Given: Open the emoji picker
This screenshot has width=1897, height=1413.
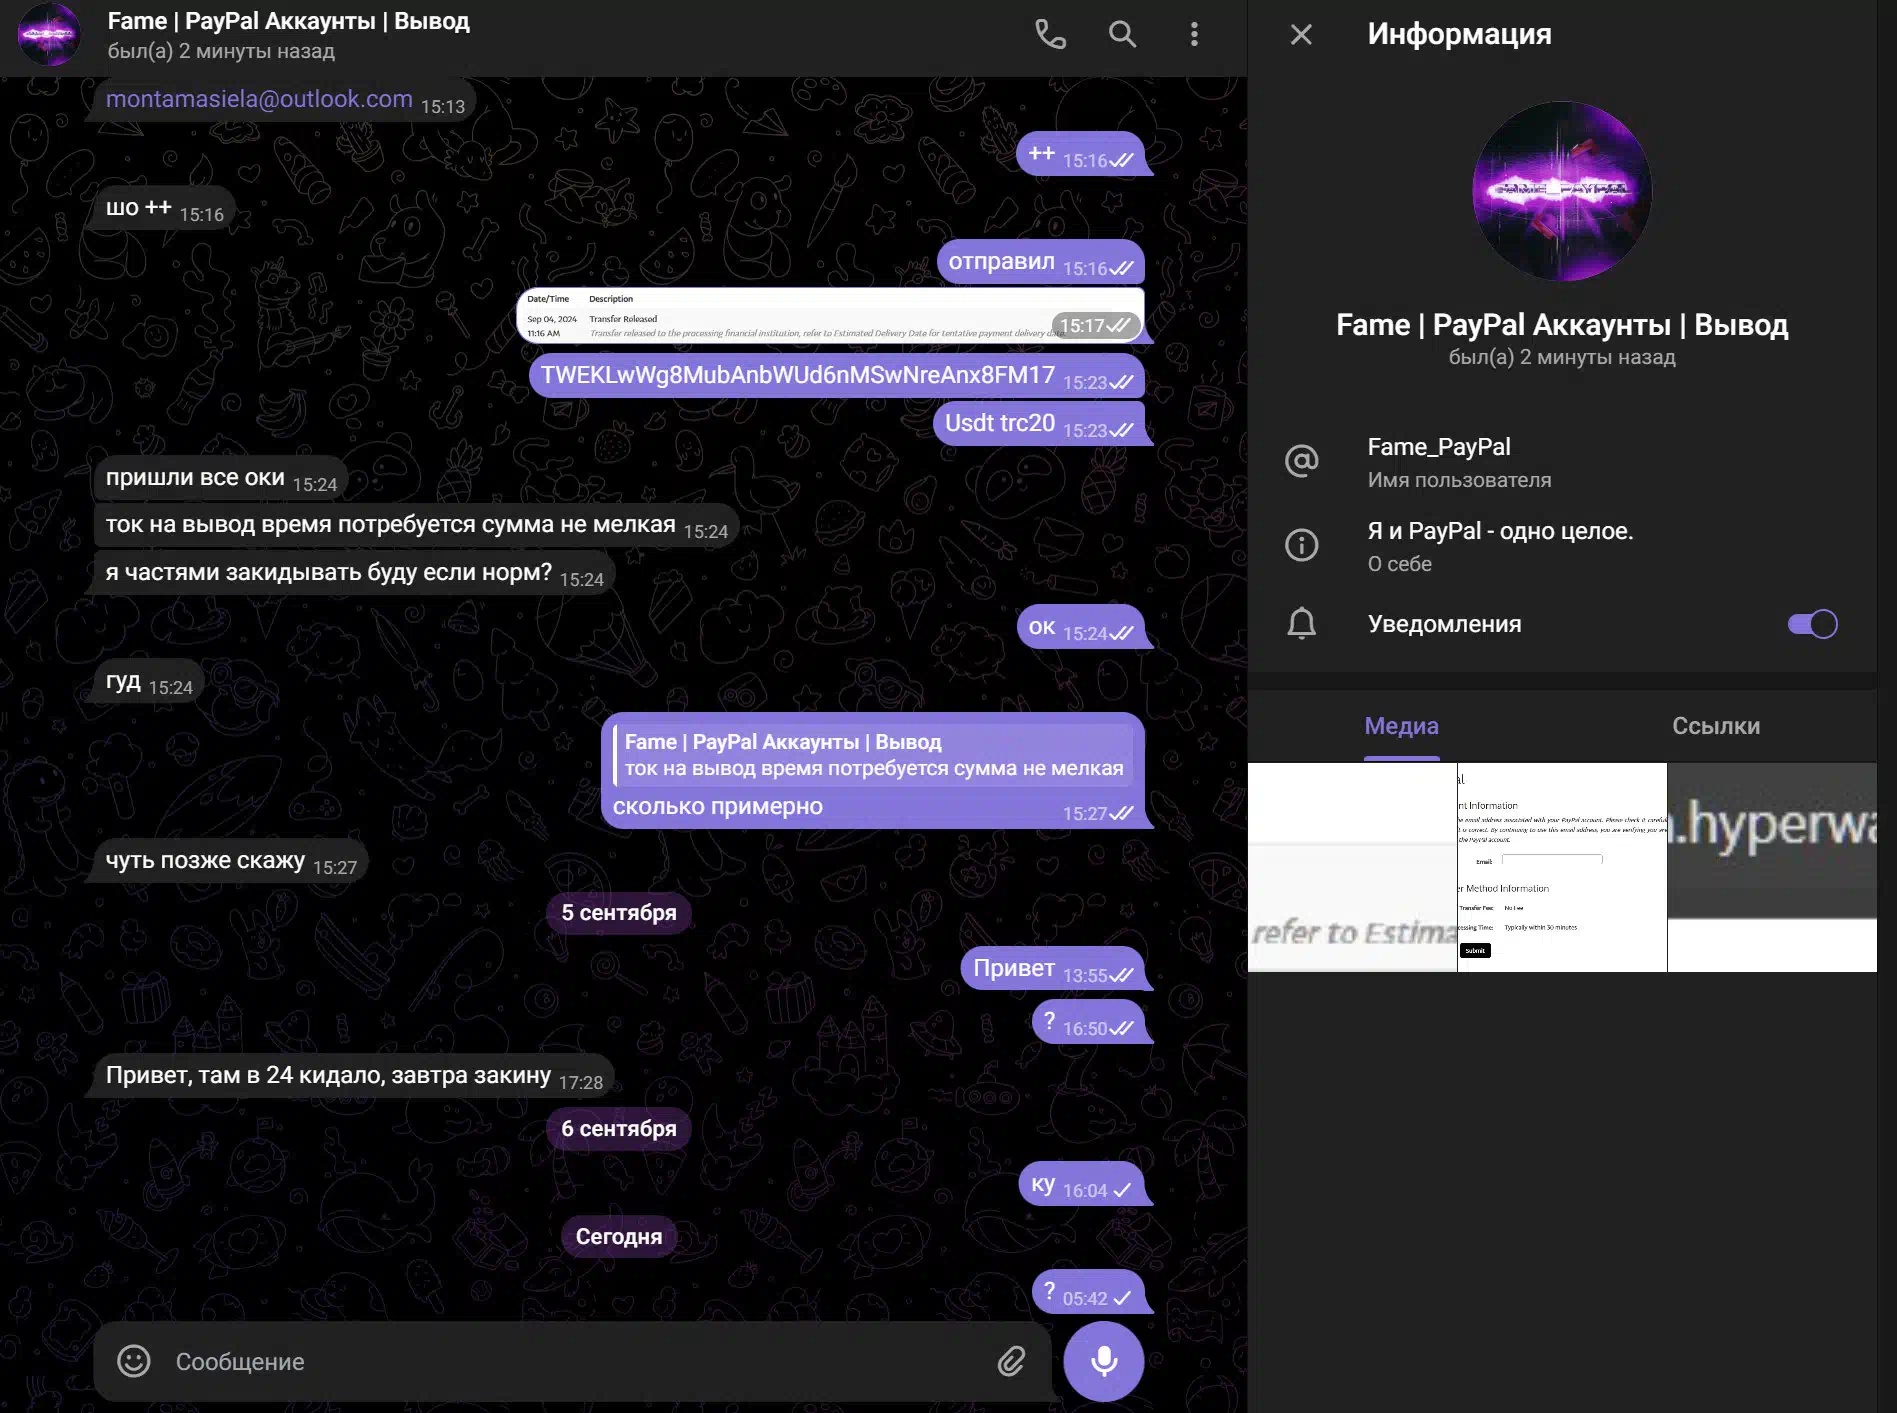Looking at the screenshot, I should click(134, 1361).
